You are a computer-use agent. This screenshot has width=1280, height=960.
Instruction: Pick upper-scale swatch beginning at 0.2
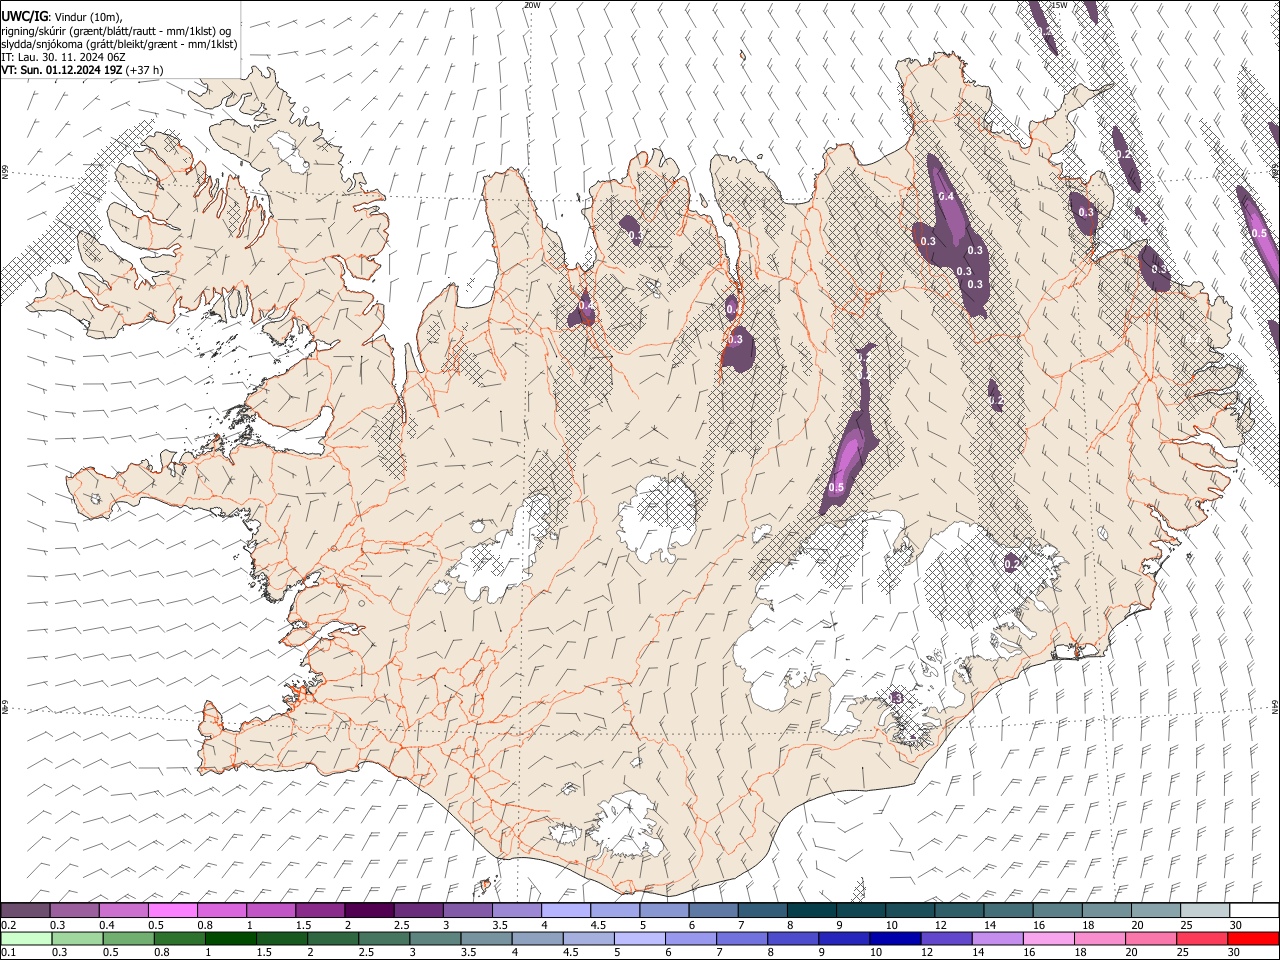[25, 910]
